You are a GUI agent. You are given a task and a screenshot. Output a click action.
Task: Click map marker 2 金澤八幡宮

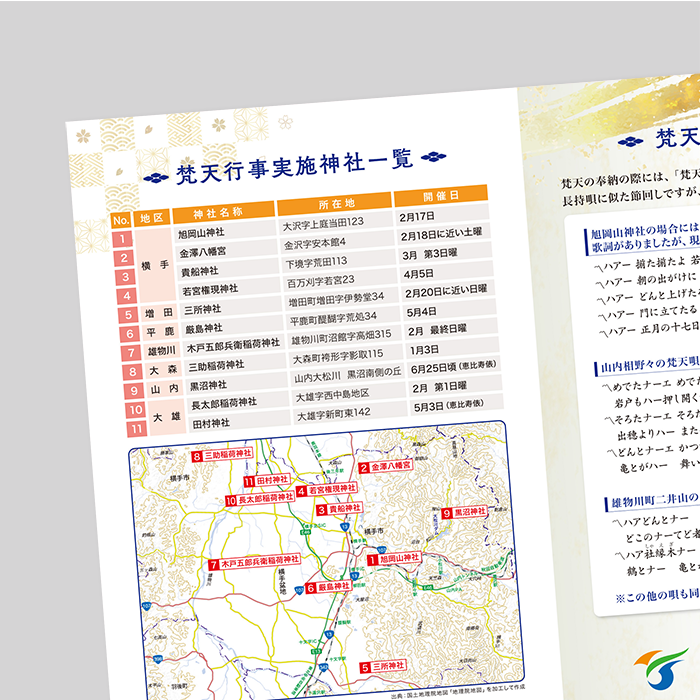[x=386, y=467]
